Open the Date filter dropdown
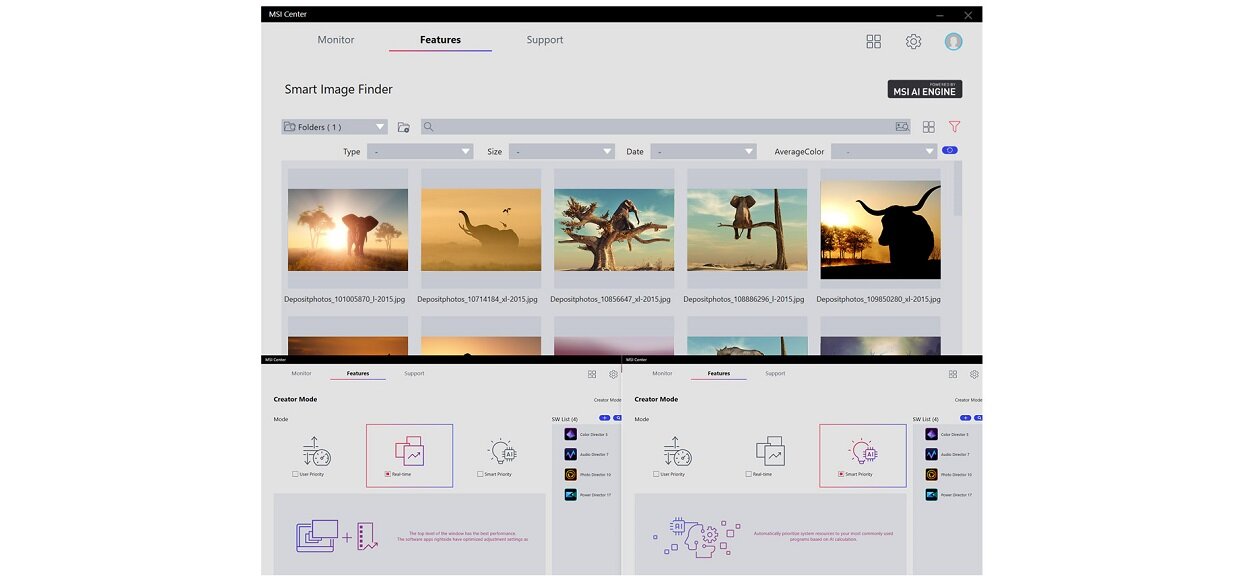Screen dimensions: 1250x581 [x=703, y=151]
